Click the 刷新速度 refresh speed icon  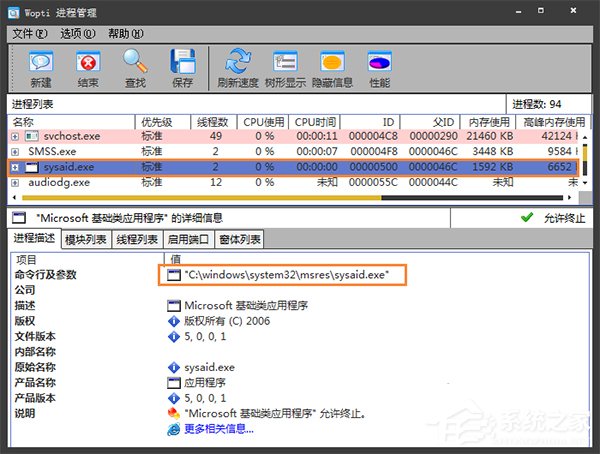point(238,61)
